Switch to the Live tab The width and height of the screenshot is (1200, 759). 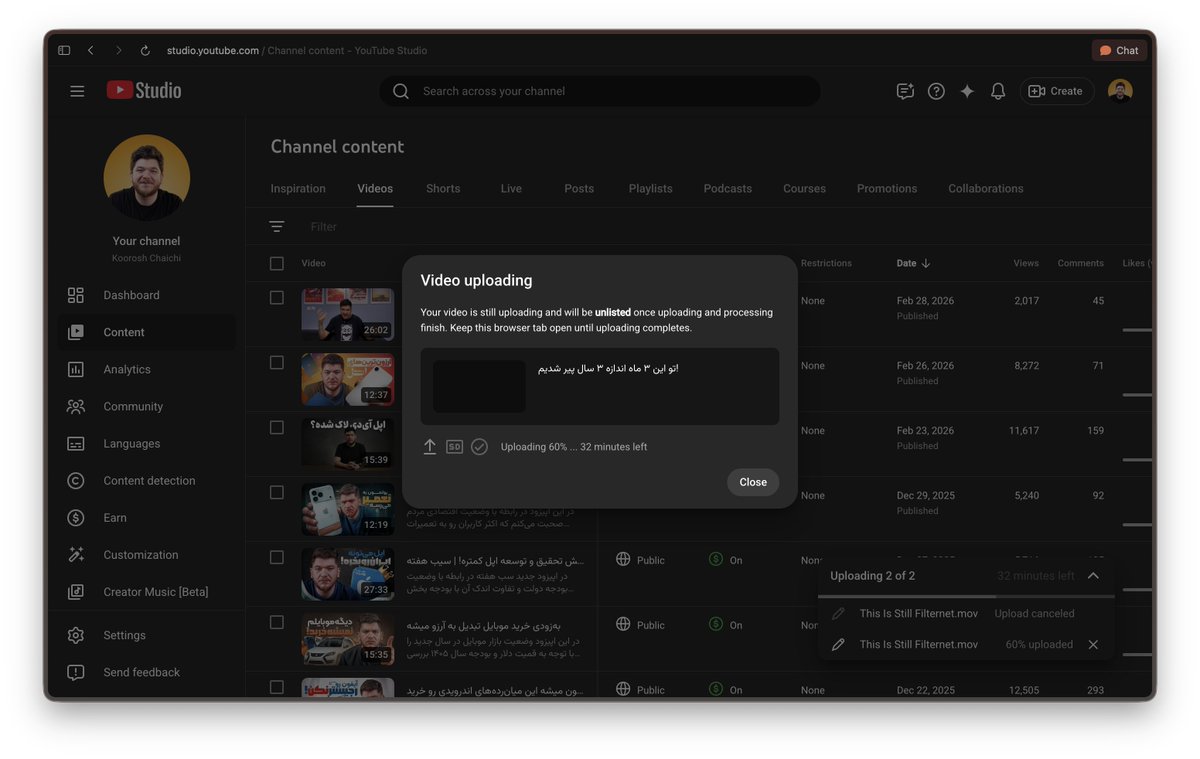(511, 189)
